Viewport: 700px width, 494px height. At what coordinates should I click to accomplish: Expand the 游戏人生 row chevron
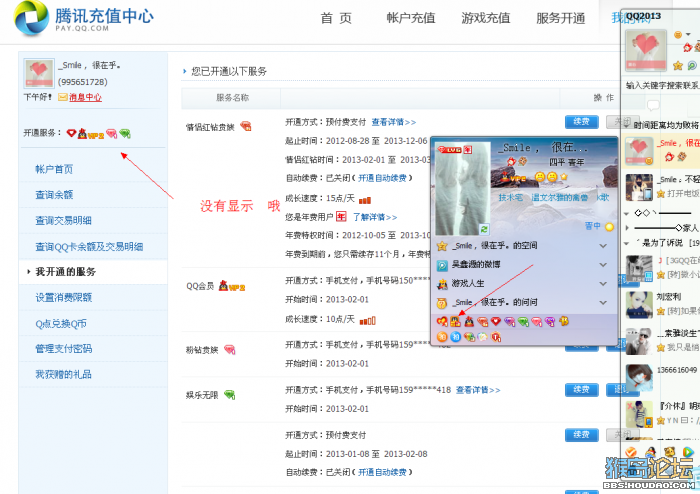603,284
